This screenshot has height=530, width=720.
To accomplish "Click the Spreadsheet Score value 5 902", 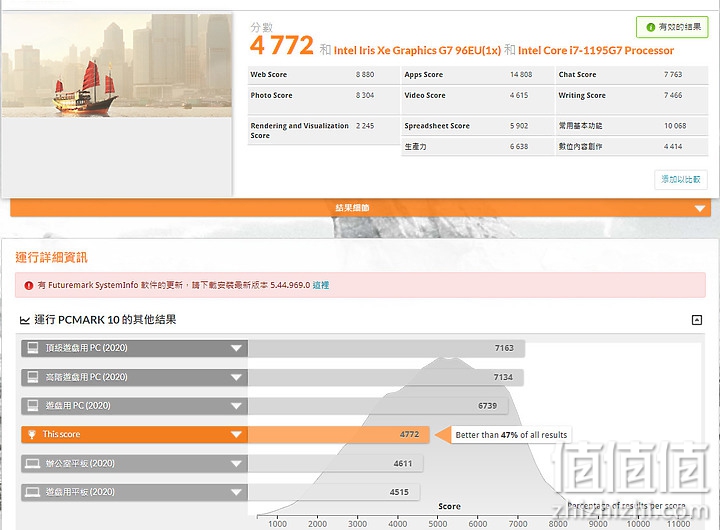I will [519, 126].
